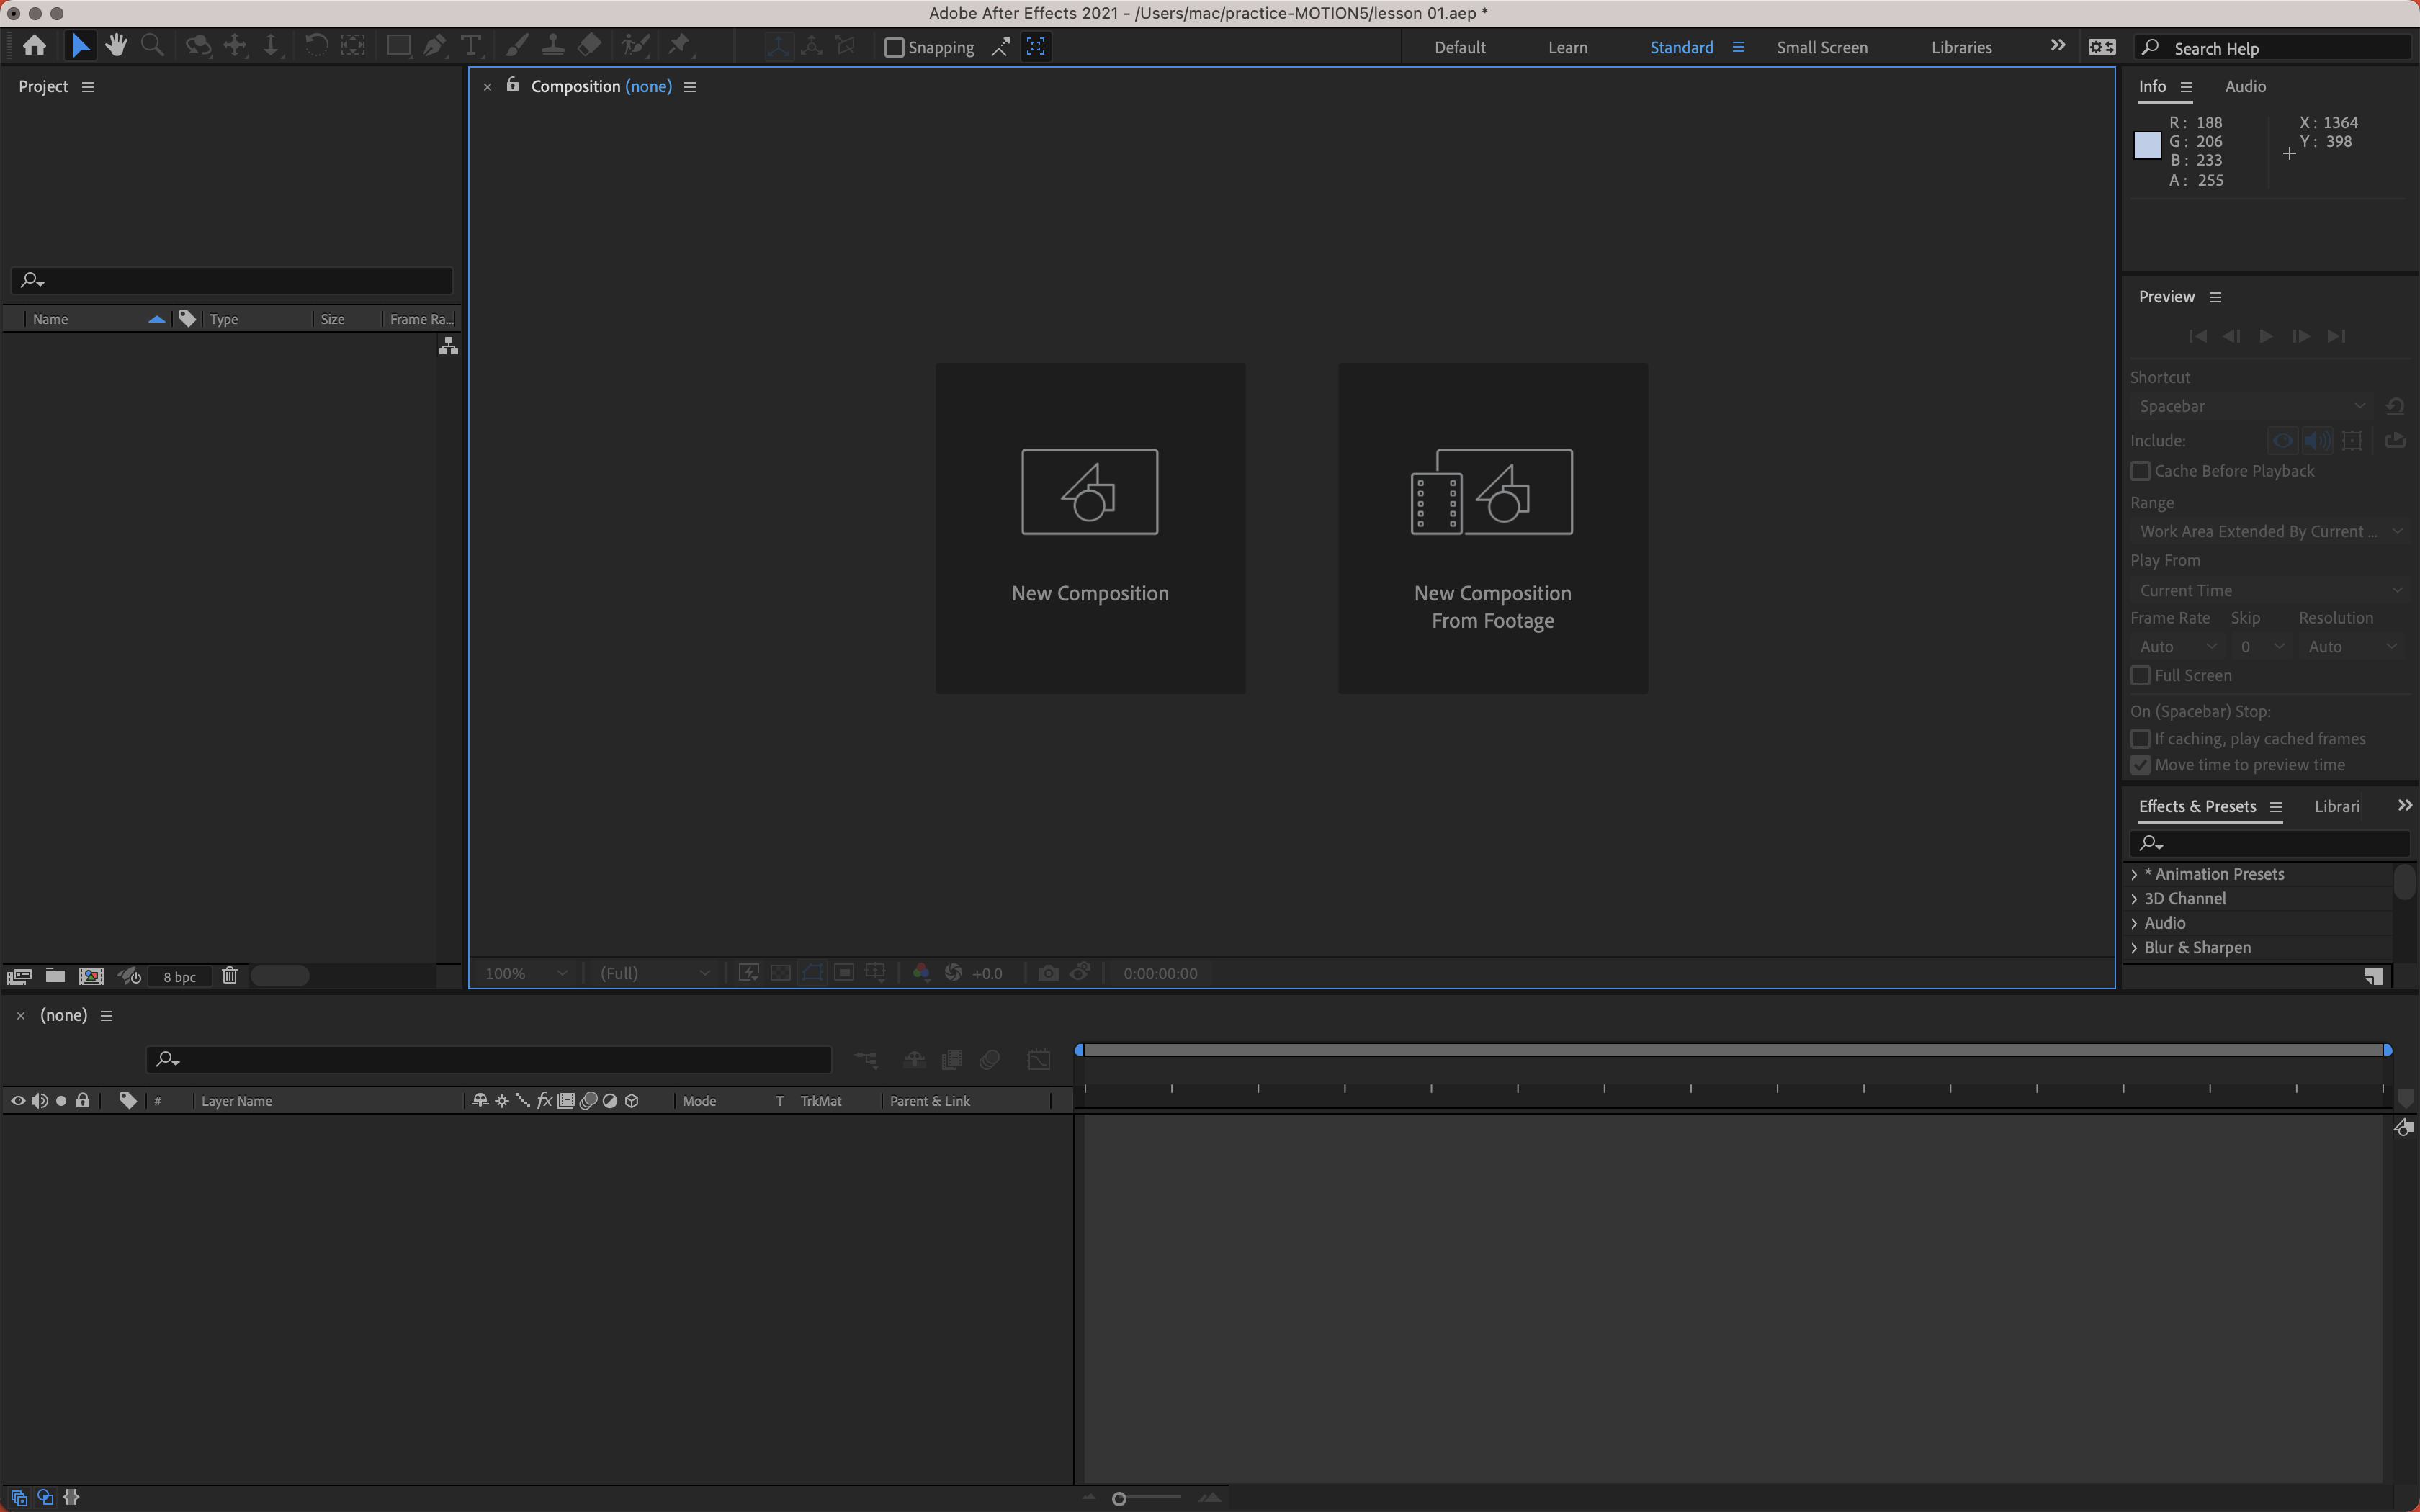Select the Horizontal Type tool
Screen dimensions: 2420x1512
coord(470,46)
